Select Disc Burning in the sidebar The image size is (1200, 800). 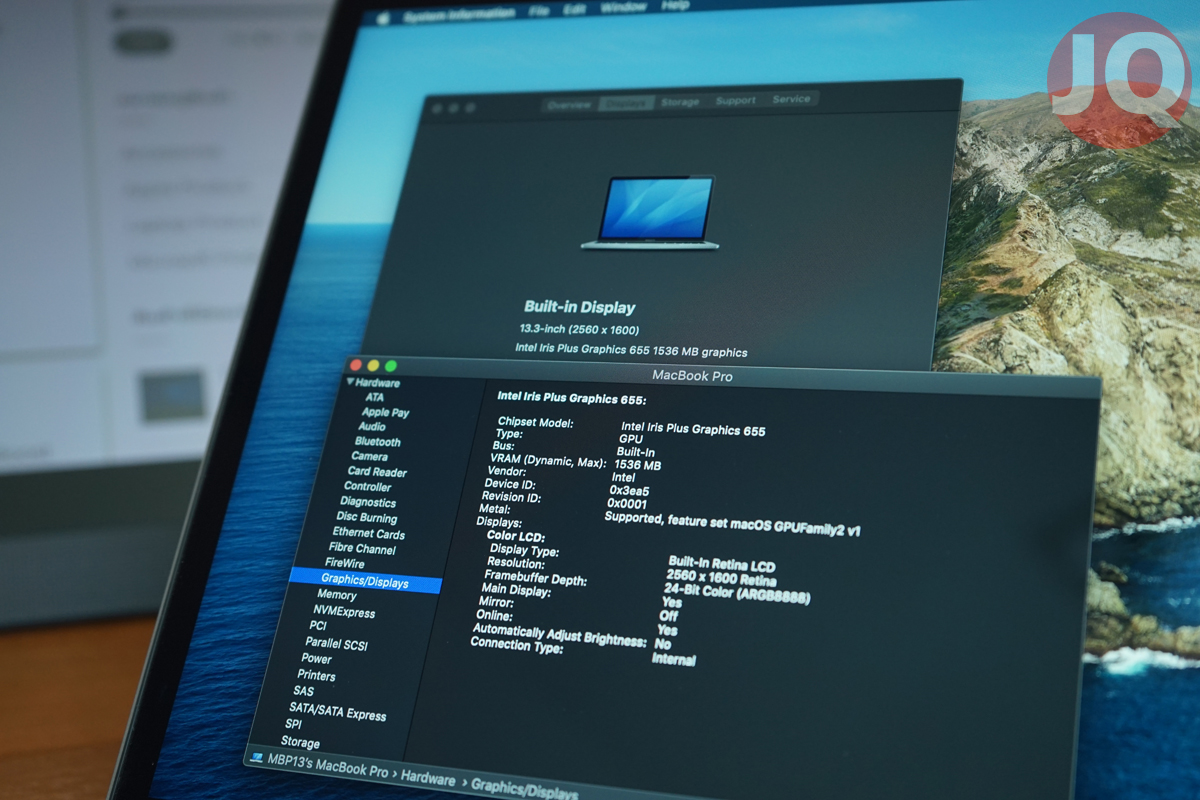[x=366, y=518]
